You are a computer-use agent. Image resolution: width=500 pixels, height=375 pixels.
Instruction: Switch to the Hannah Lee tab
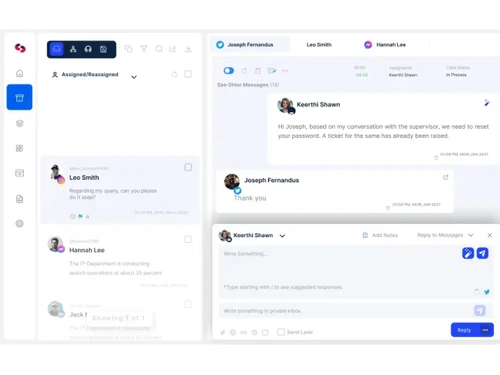tap(385, 45)
